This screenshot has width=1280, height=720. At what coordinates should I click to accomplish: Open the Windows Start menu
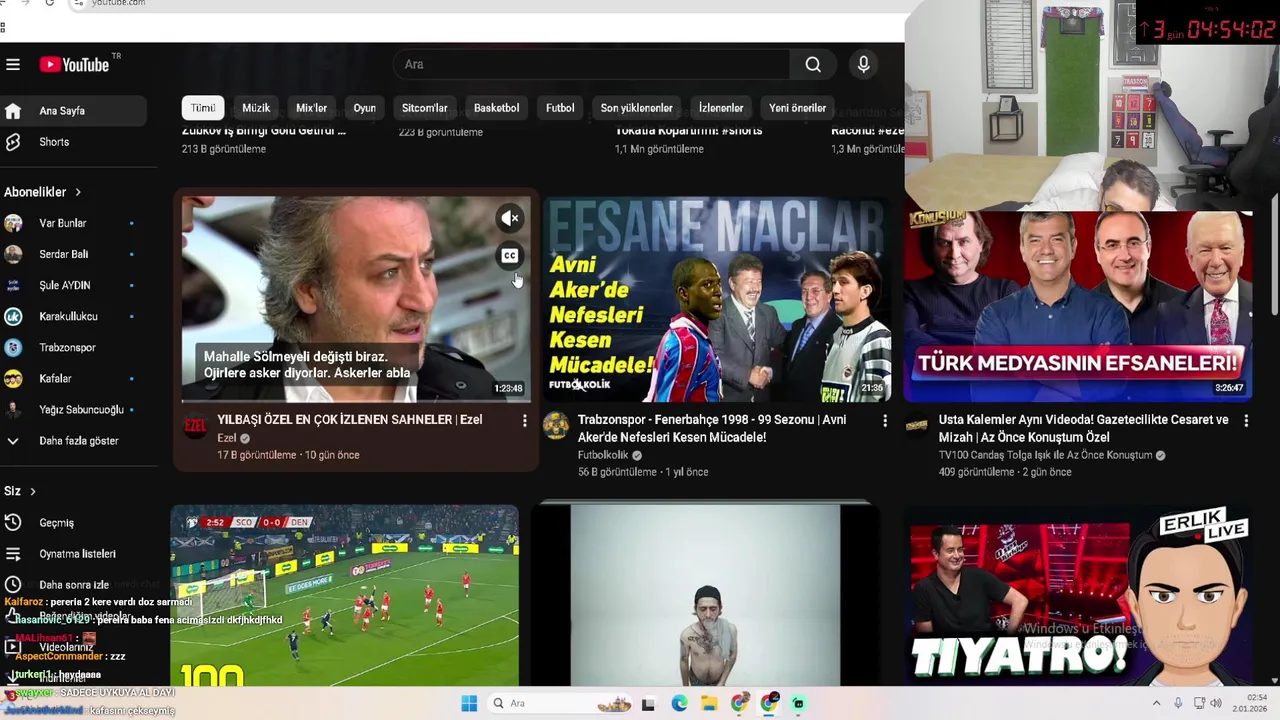pos(468,703)
